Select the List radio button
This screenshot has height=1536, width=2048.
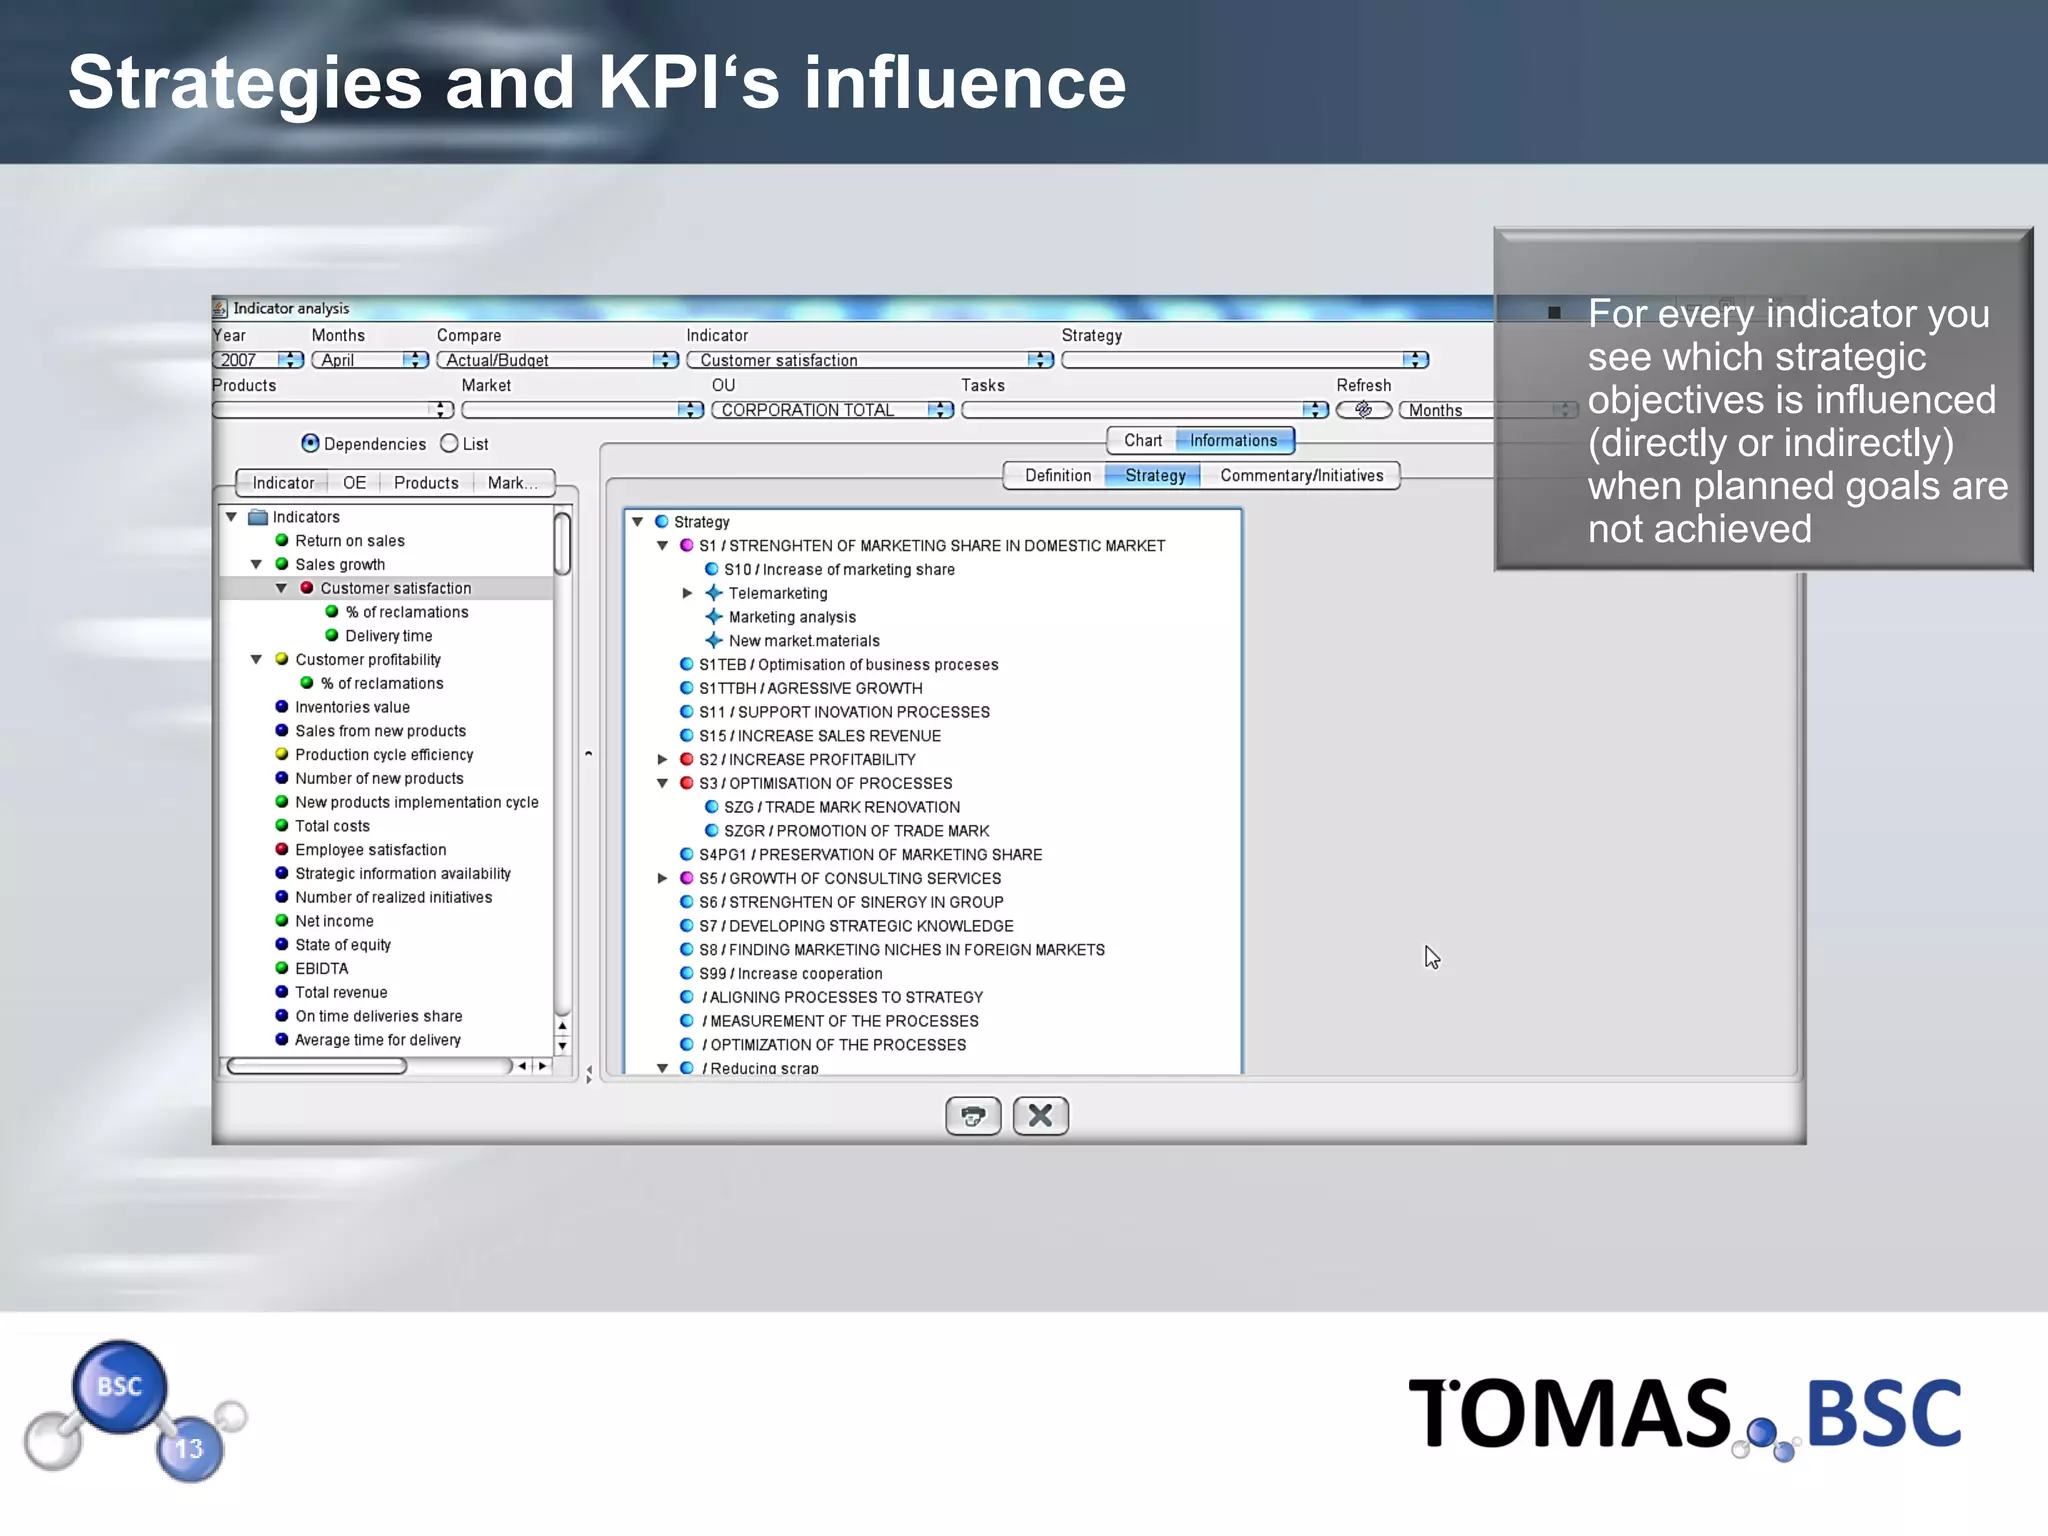coord(450,443)
